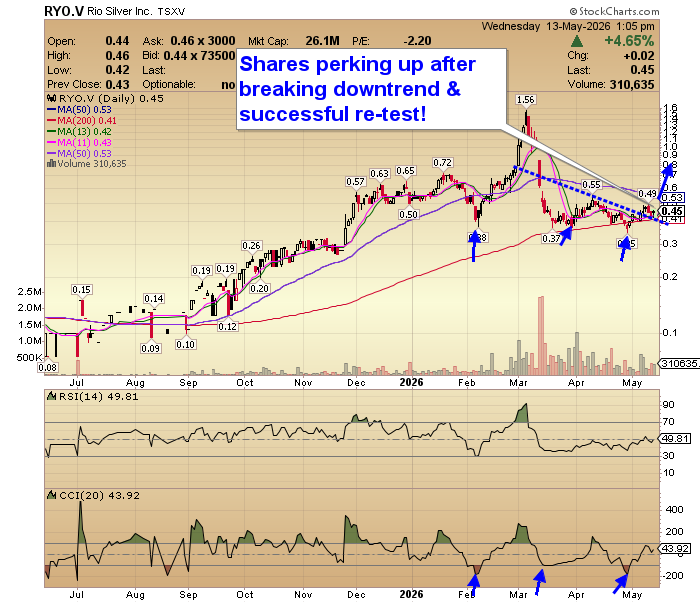Click the 43.92 CCI axis value box

point(675,548)
